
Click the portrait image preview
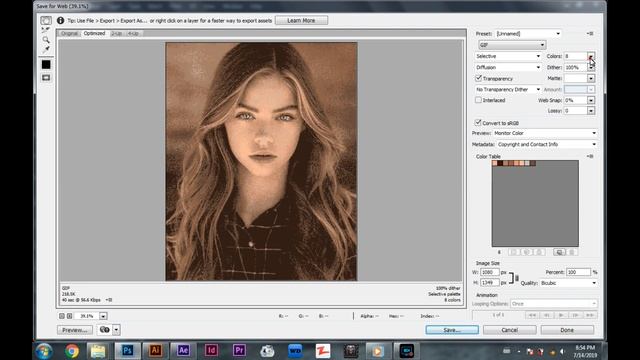click(261, 162)
